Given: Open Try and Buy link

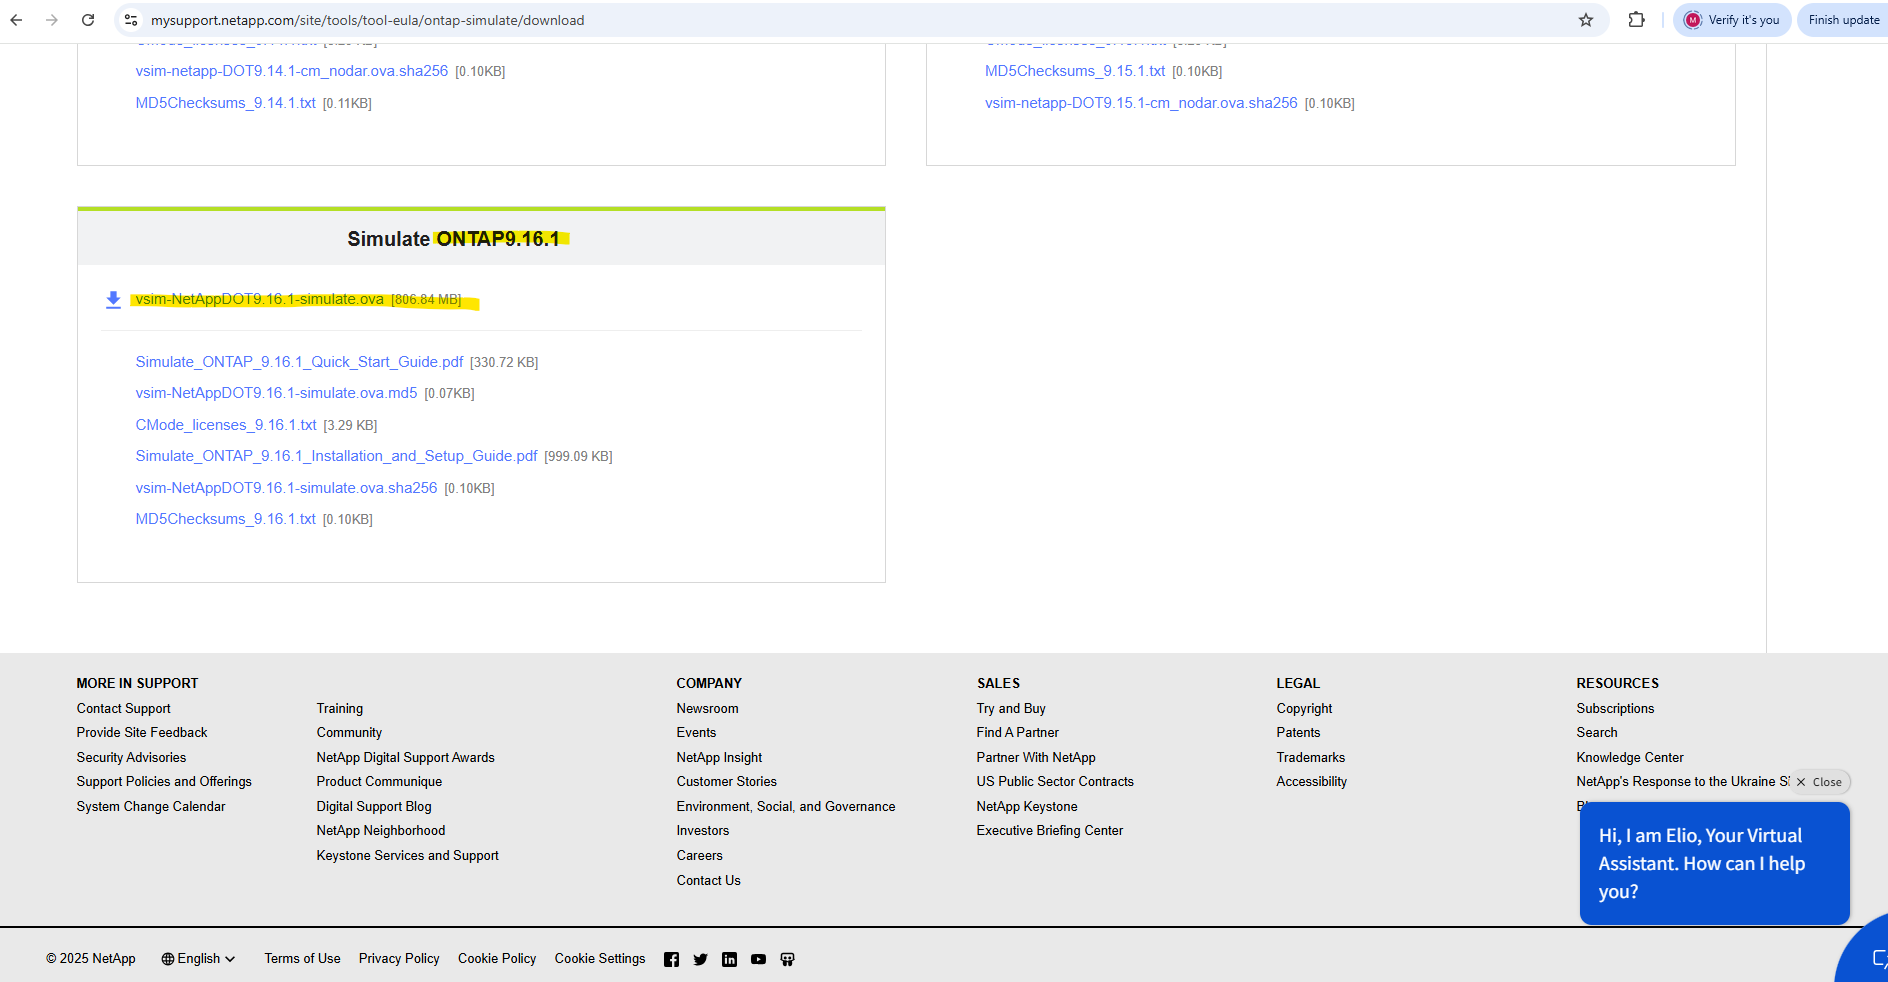Looking at the screenshot, I should tap(1011, 708).
